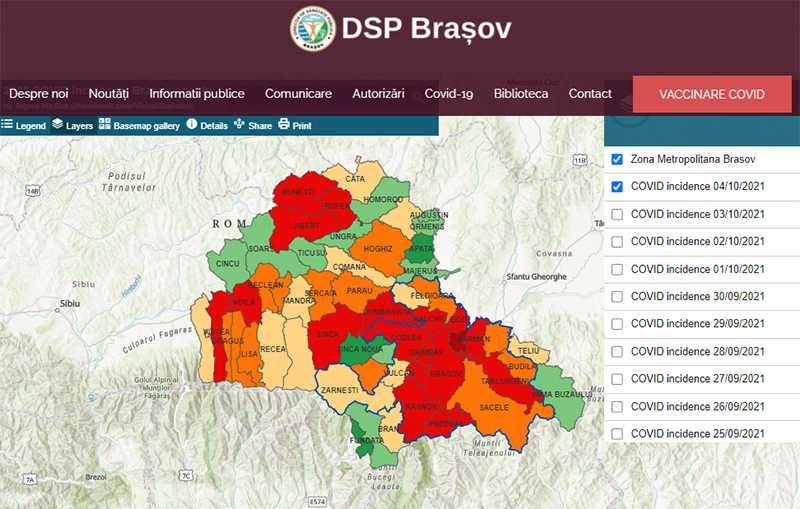800x509 pixels.
Task: Expand the Comunicare menu
Action: pos(298,94)
